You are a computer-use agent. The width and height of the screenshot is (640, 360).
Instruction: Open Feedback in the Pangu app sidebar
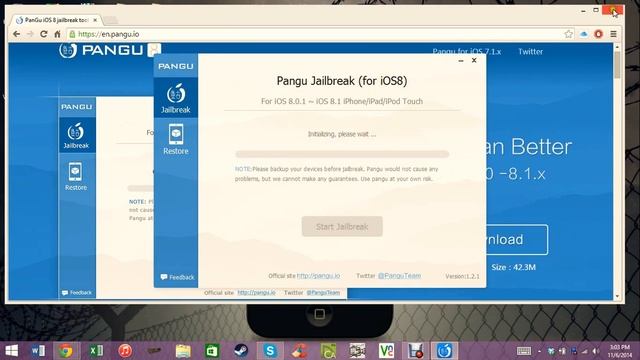(x=177, y=277)
